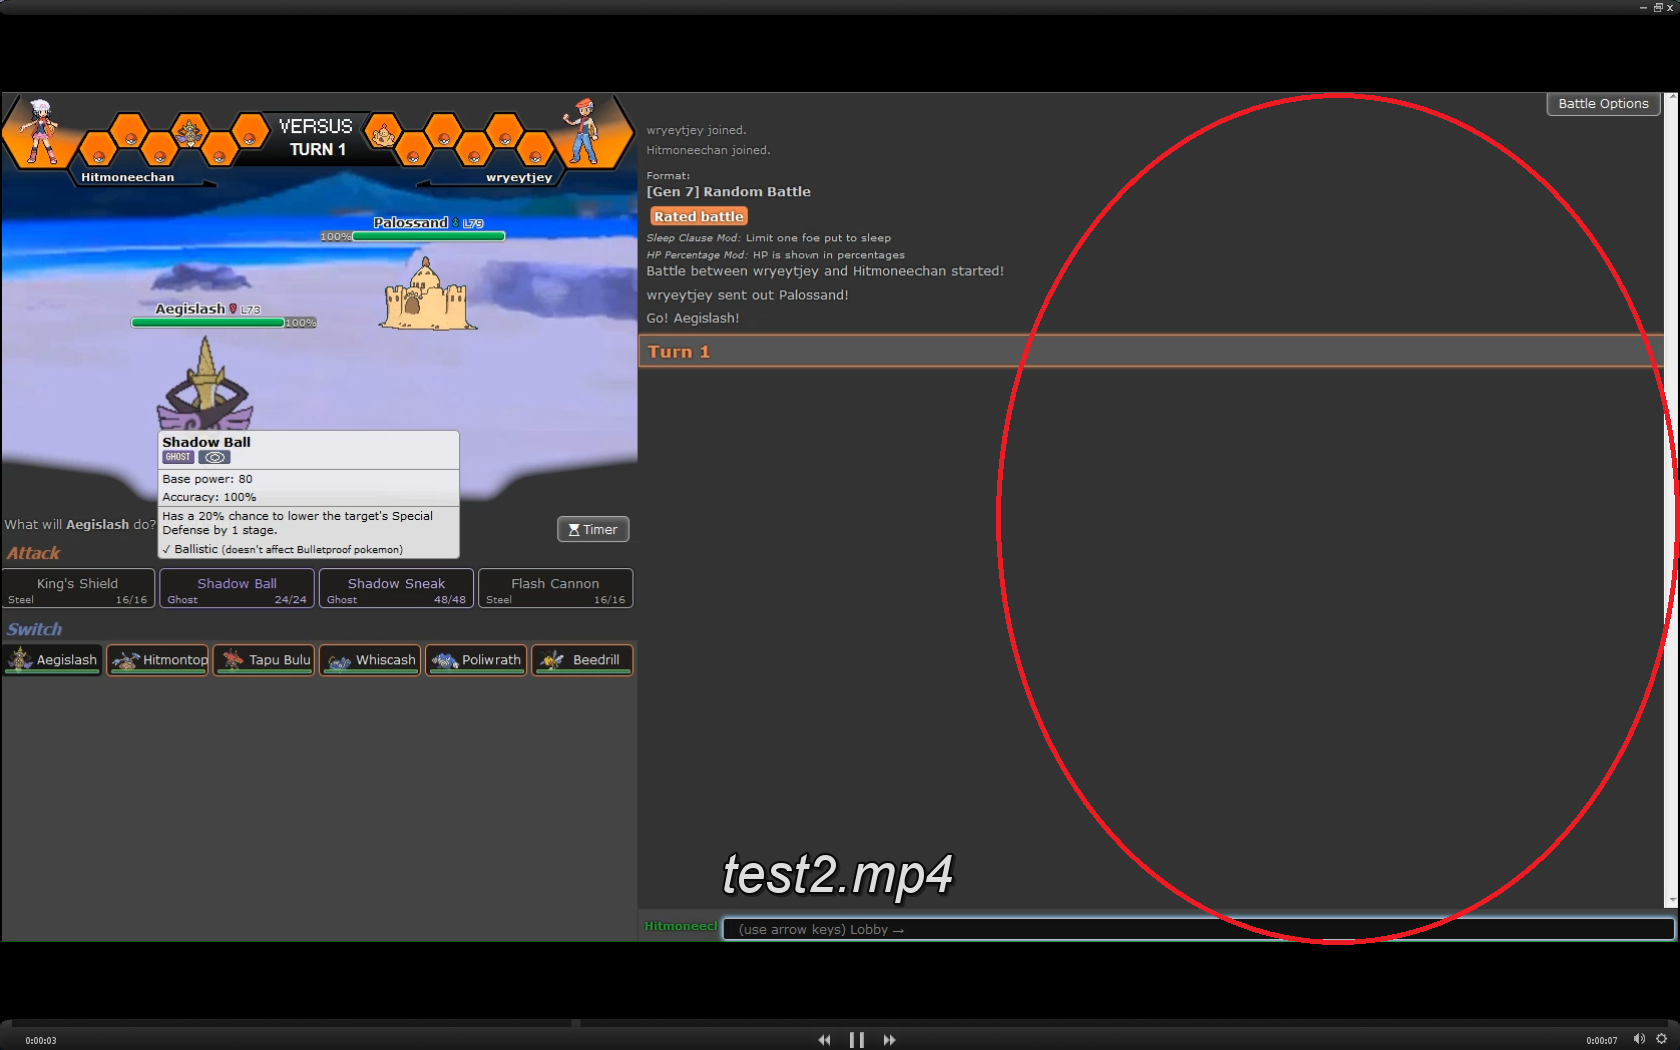
Task: Click the Ghost type badge in tooltip
Action: click(178, 457)
